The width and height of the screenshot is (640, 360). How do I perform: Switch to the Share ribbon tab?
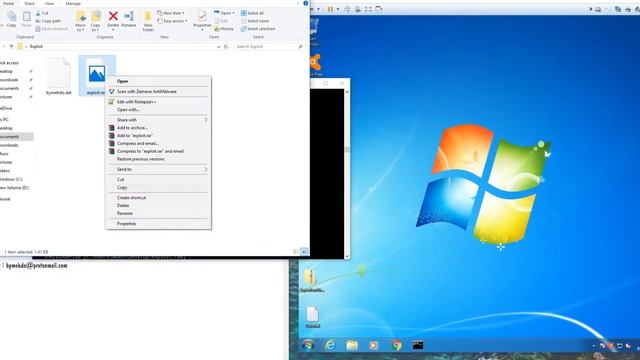29,3
